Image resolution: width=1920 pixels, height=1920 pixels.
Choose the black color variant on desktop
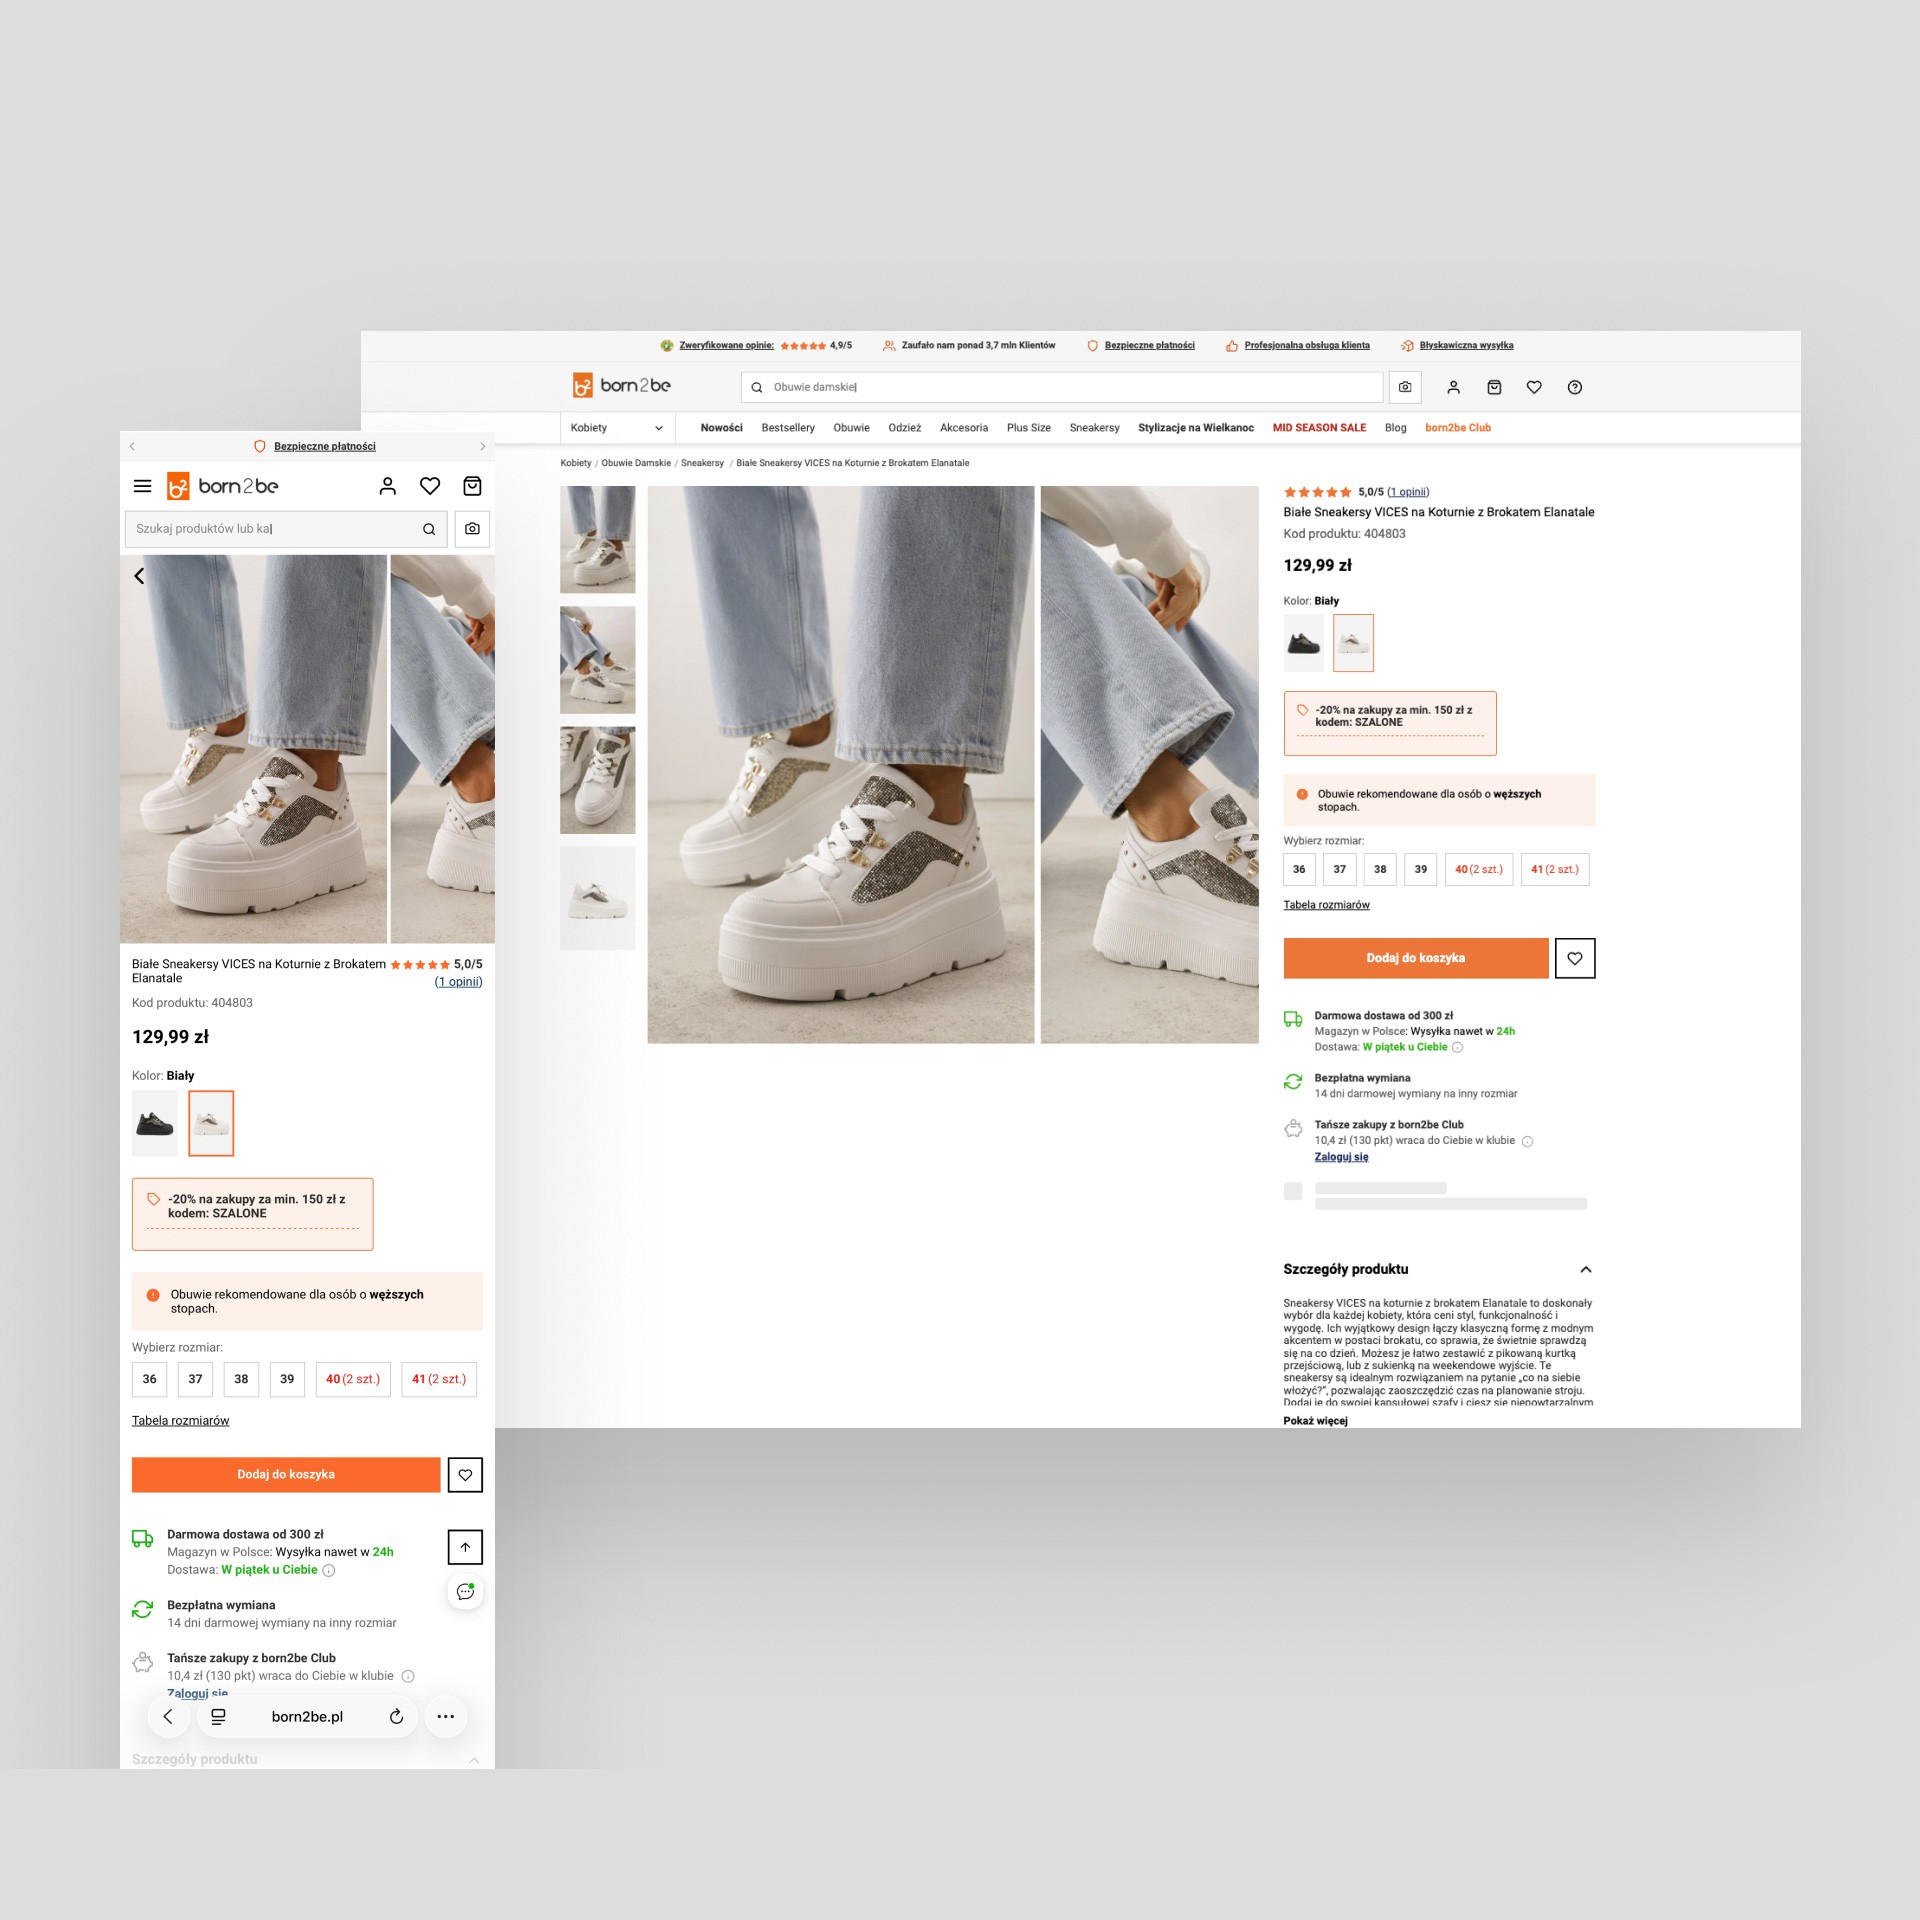[x=1303, y=643]
